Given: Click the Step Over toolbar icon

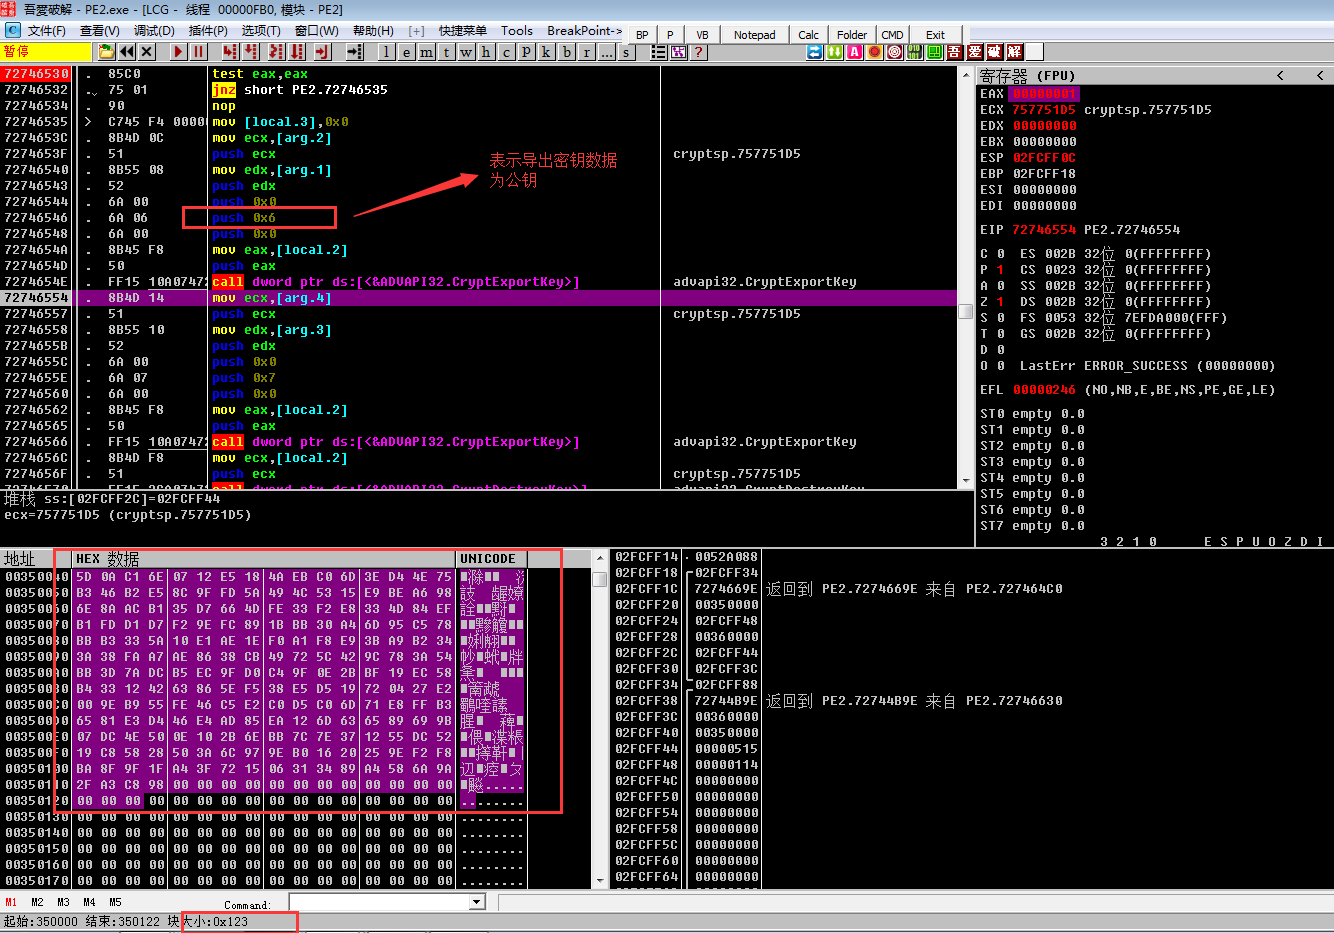Looking at the screenshot, I should (250, 52).
